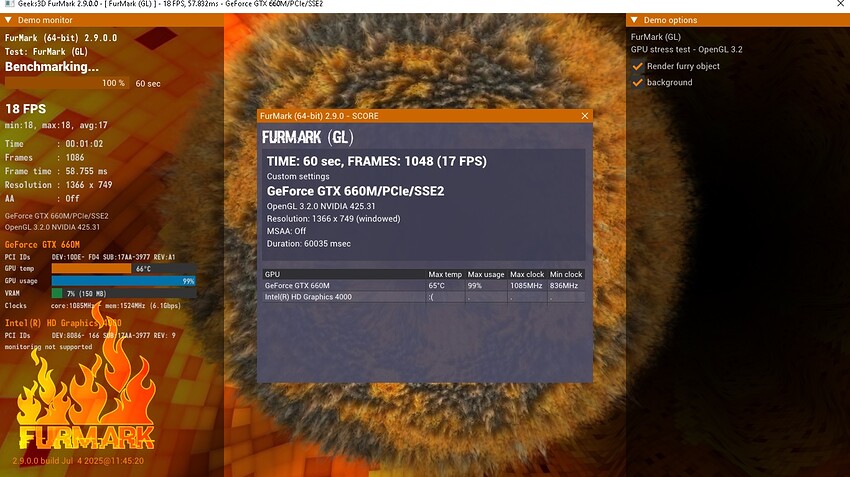
Task: Click the Intel(R) HD Graphics heading in monitor
Action: pos(63,323)
